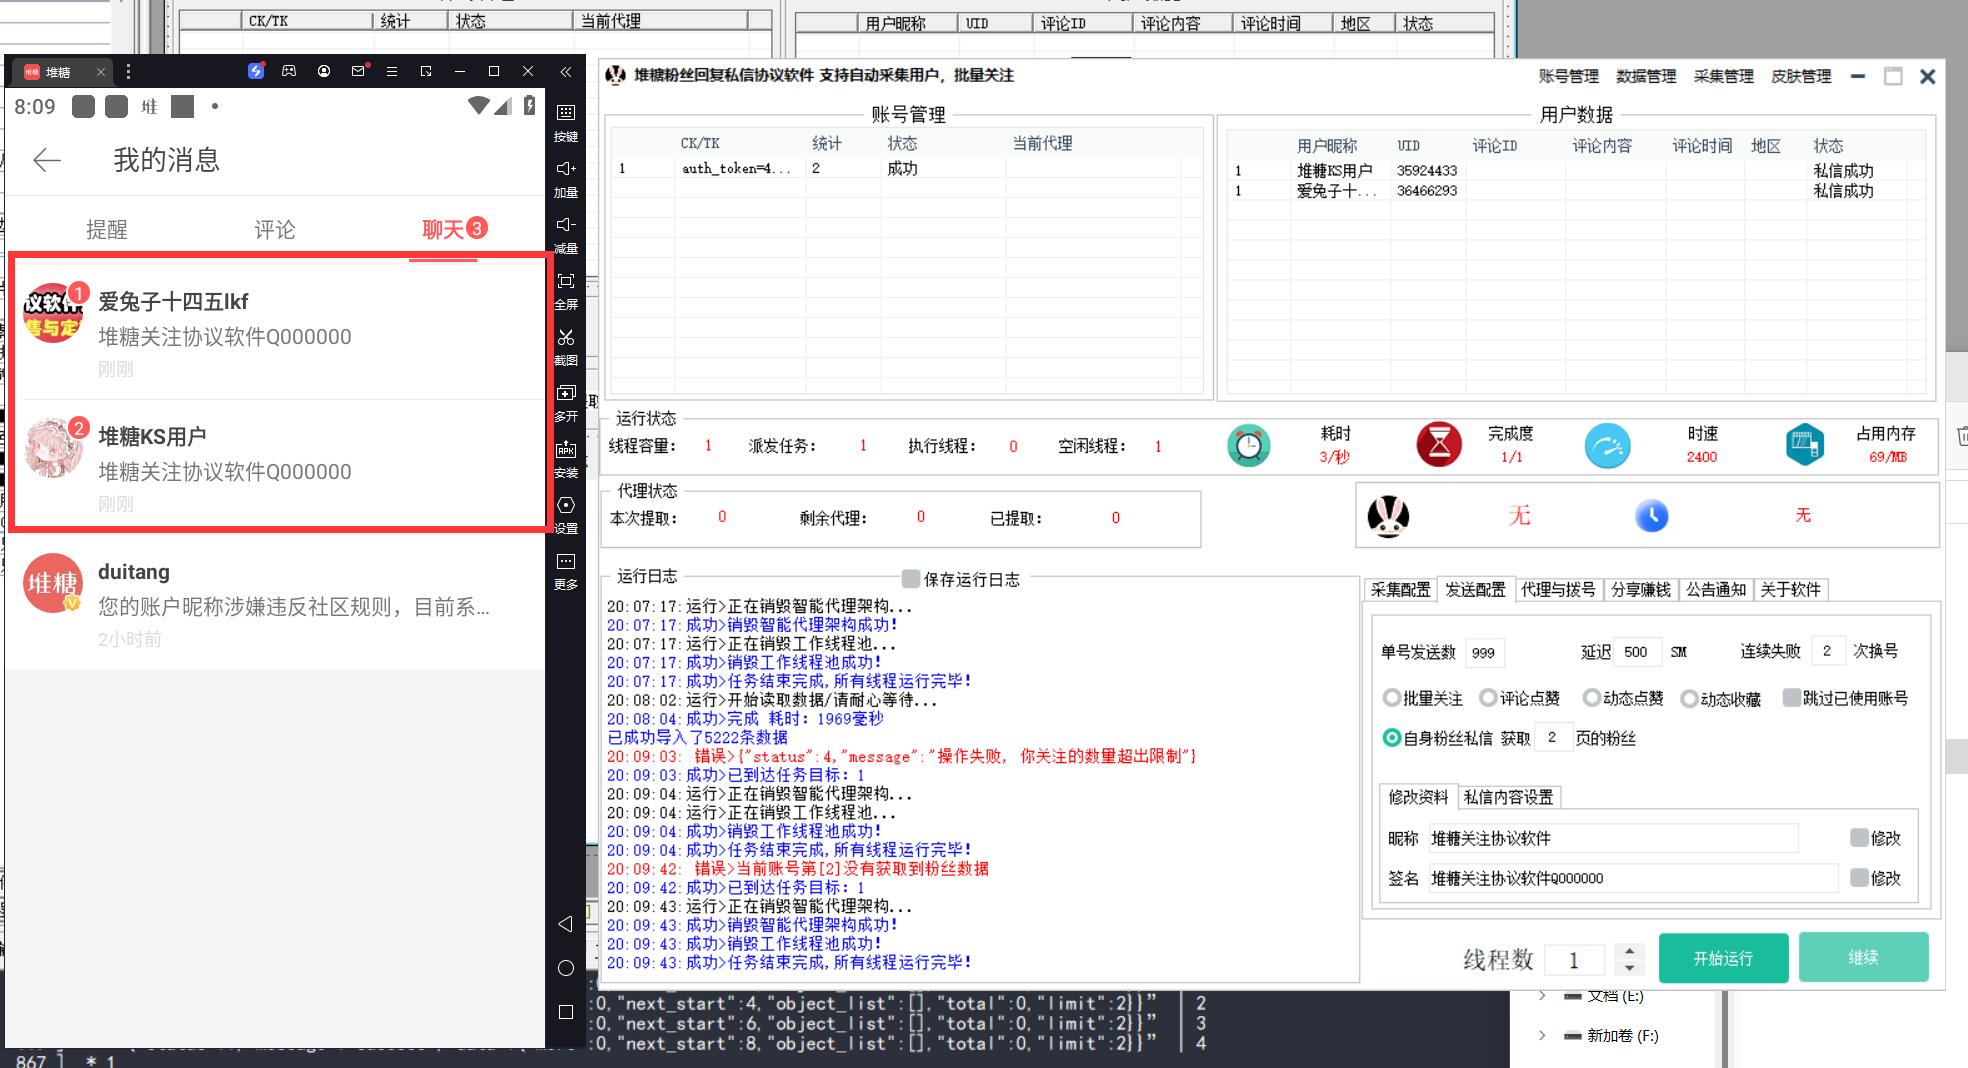Open the 私信内容设置 tab

pos(1508,797)
